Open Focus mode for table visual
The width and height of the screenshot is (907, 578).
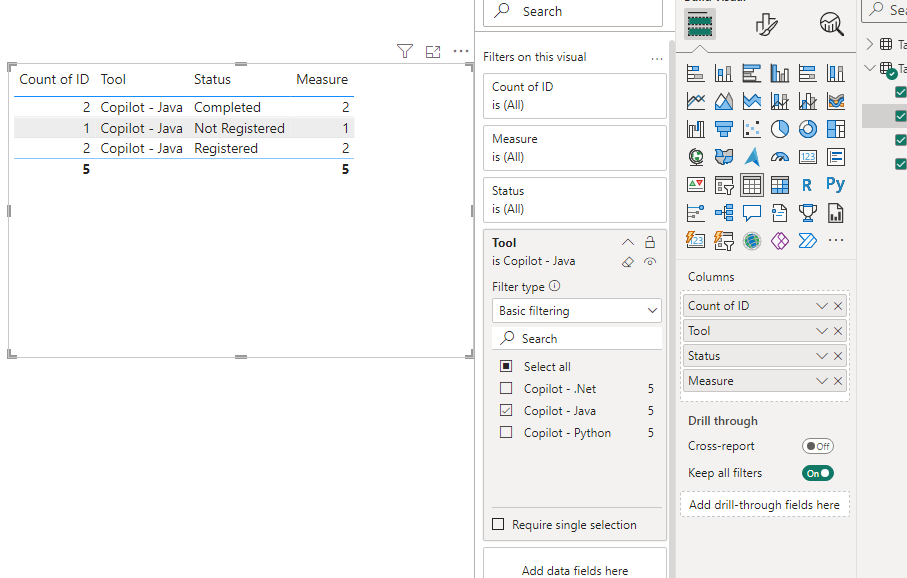pyautogui.click(x=433, y=51)
